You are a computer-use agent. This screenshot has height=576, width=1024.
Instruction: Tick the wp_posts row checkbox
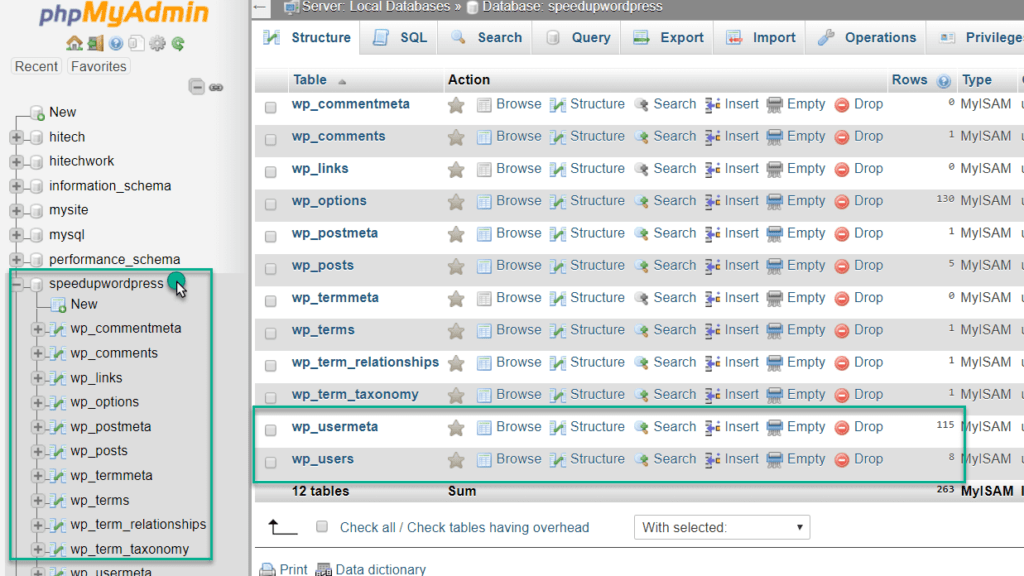tap(270, 268)
